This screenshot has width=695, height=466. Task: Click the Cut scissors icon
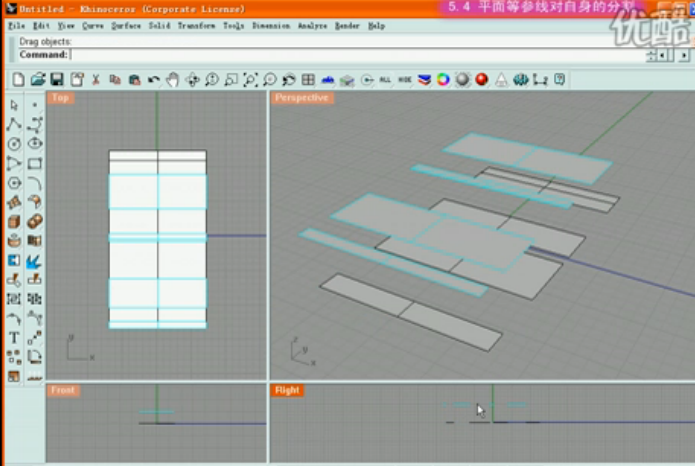96,79
